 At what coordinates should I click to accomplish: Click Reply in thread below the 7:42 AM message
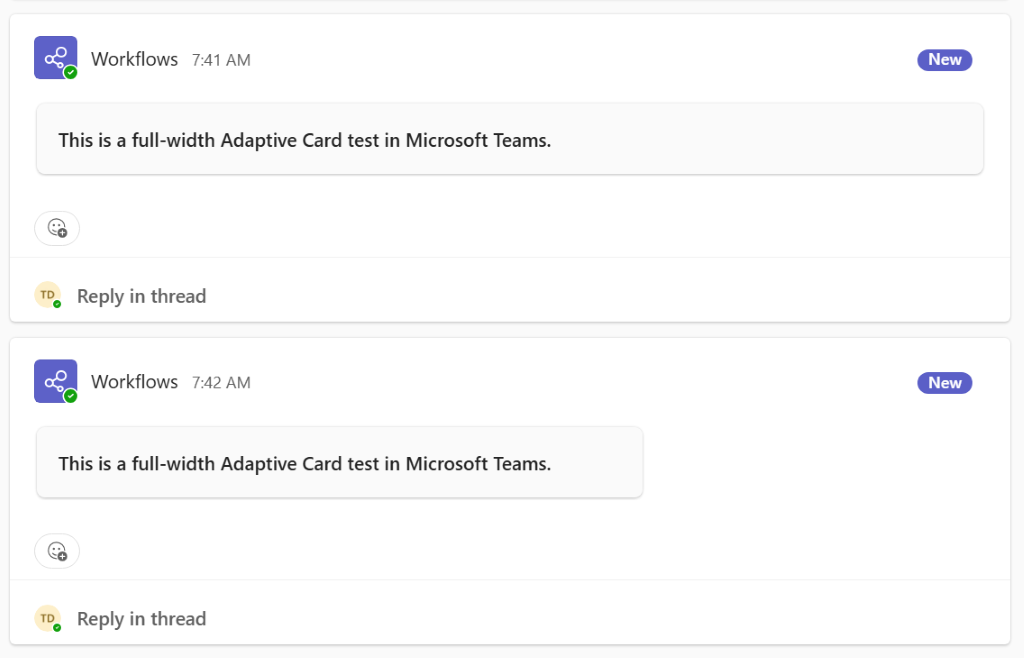tap(141, 619)
